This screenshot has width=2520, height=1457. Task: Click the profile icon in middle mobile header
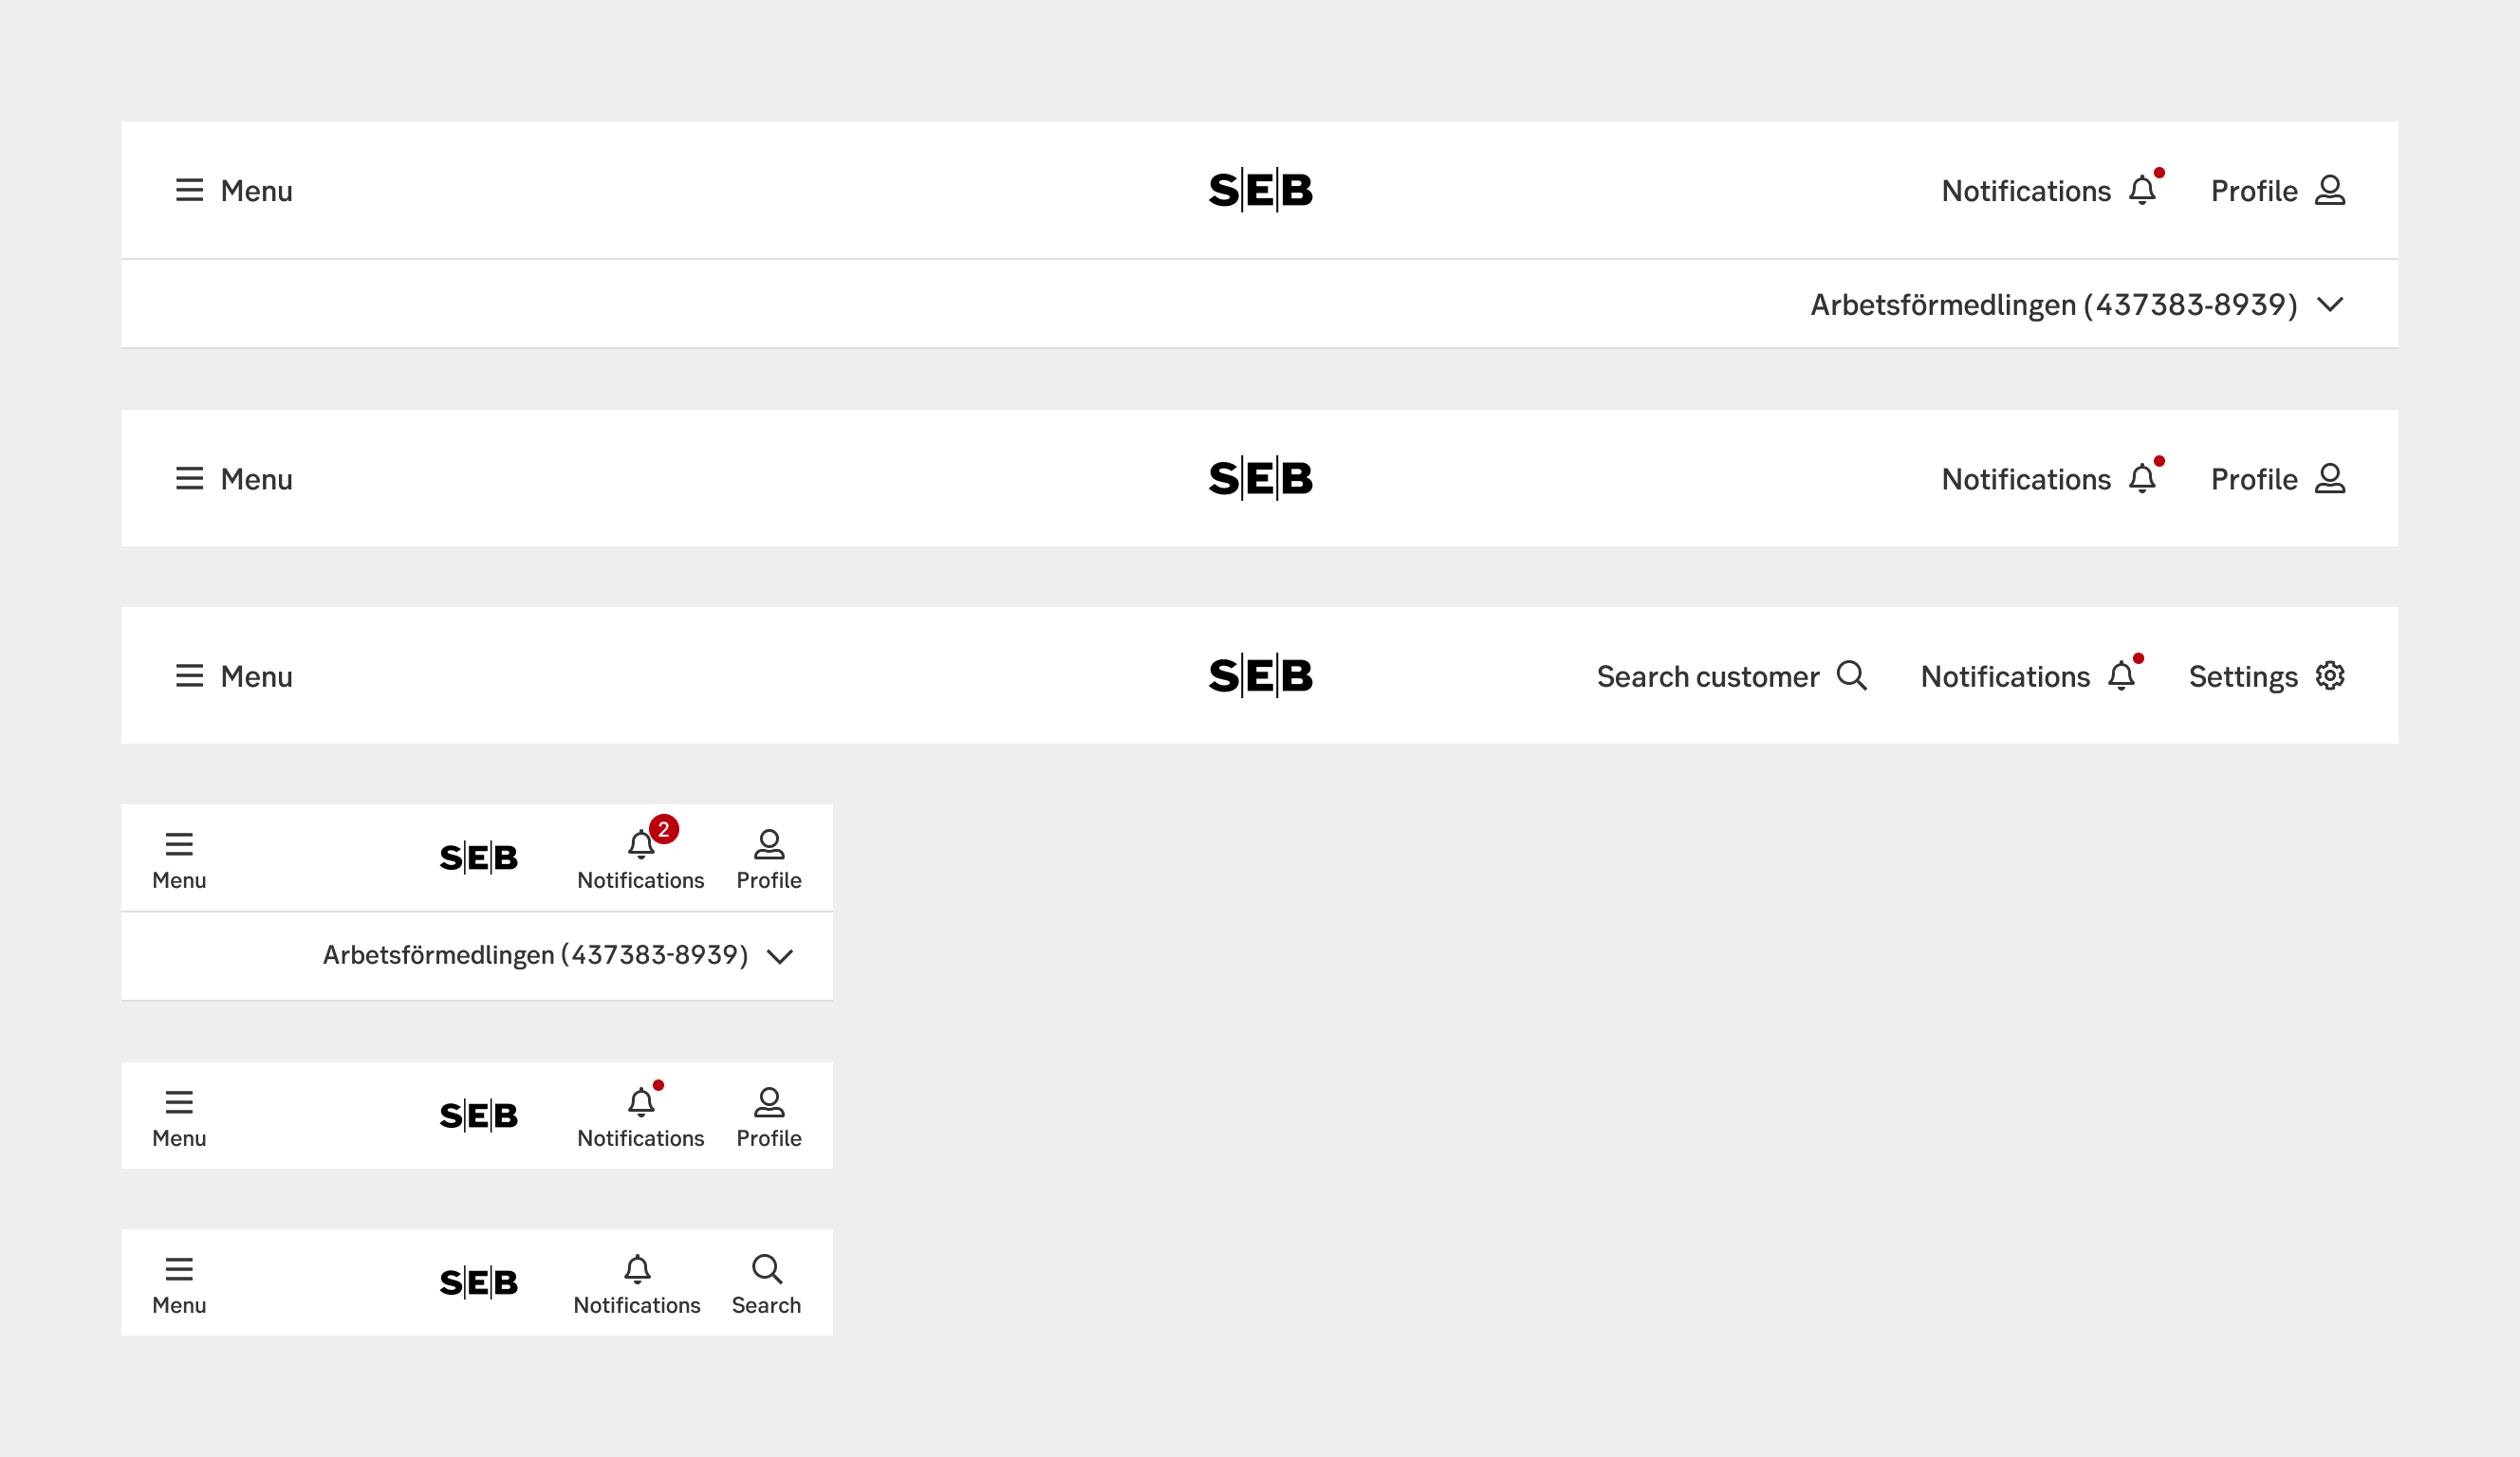[x=768, y=1102]
